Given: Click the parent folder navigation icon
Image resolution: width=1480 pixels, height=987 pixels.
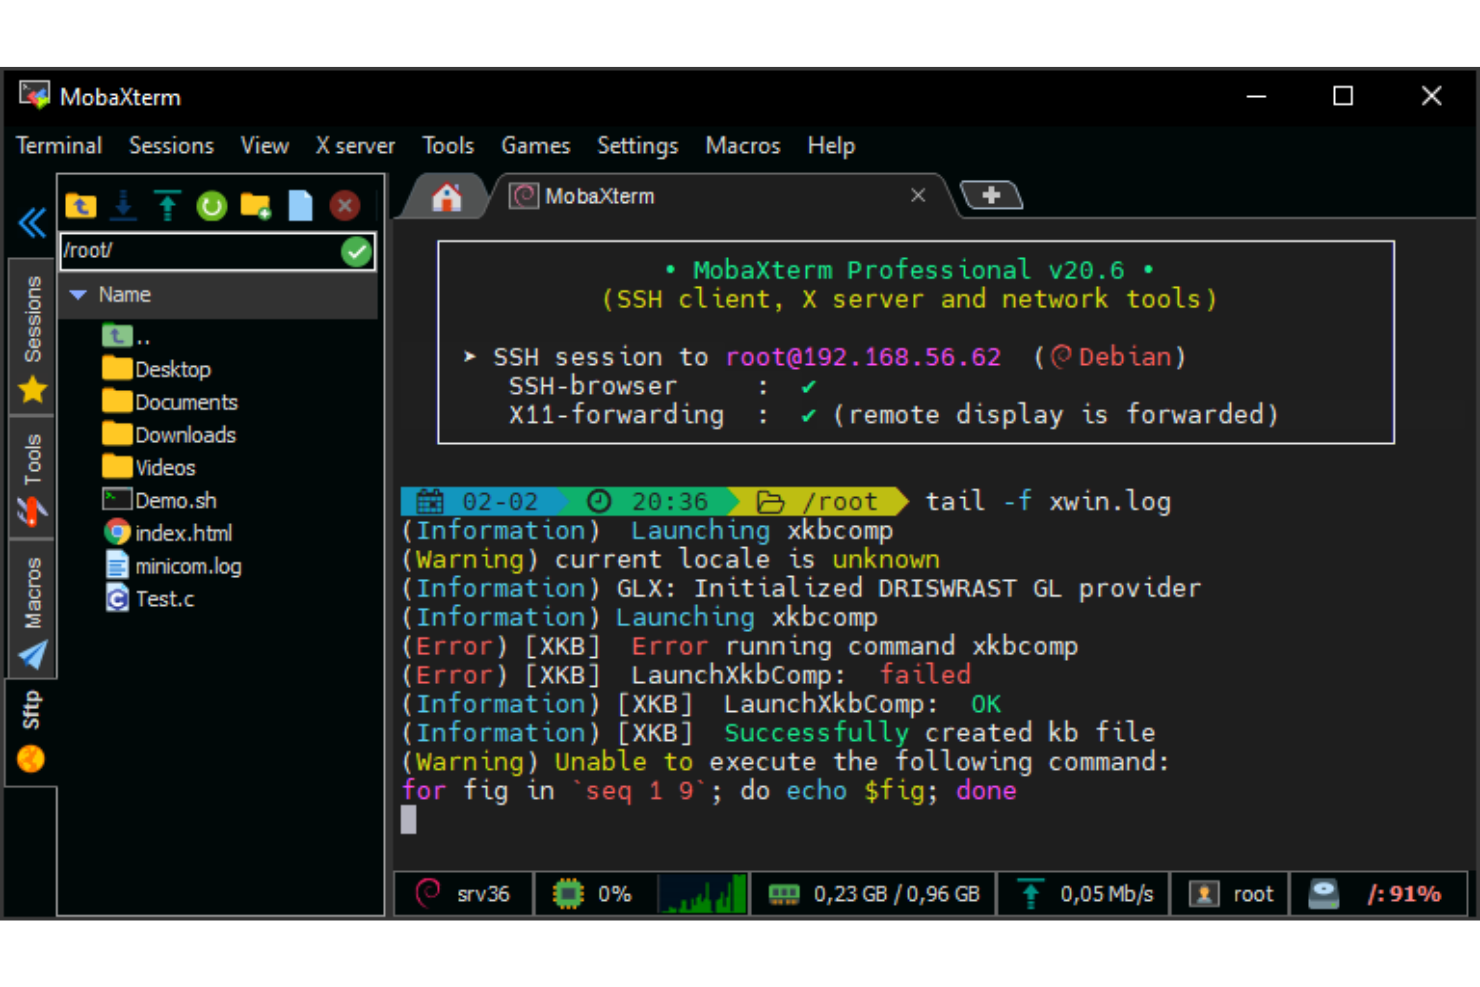Looking at the screenshot, I should [x=80, y=206].
